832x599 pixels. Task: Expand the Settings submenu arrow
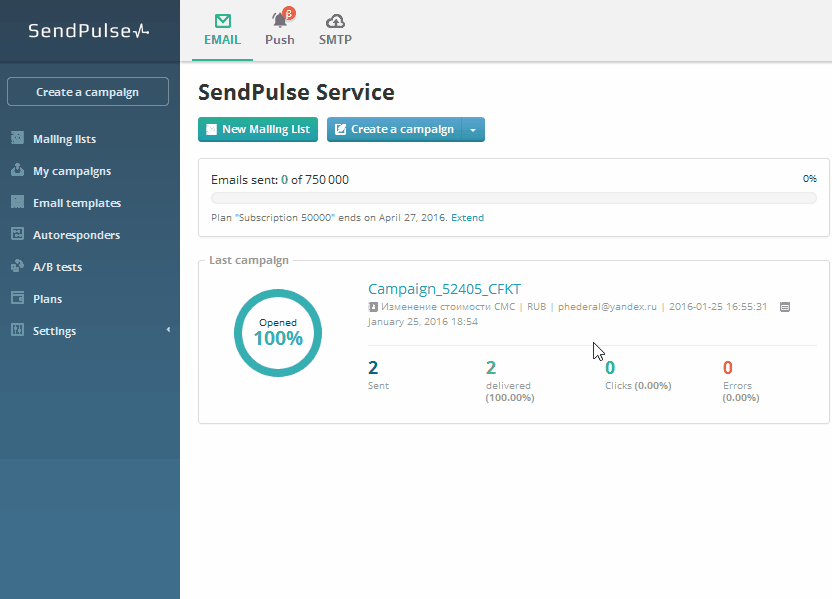click(x=168, y=330)
